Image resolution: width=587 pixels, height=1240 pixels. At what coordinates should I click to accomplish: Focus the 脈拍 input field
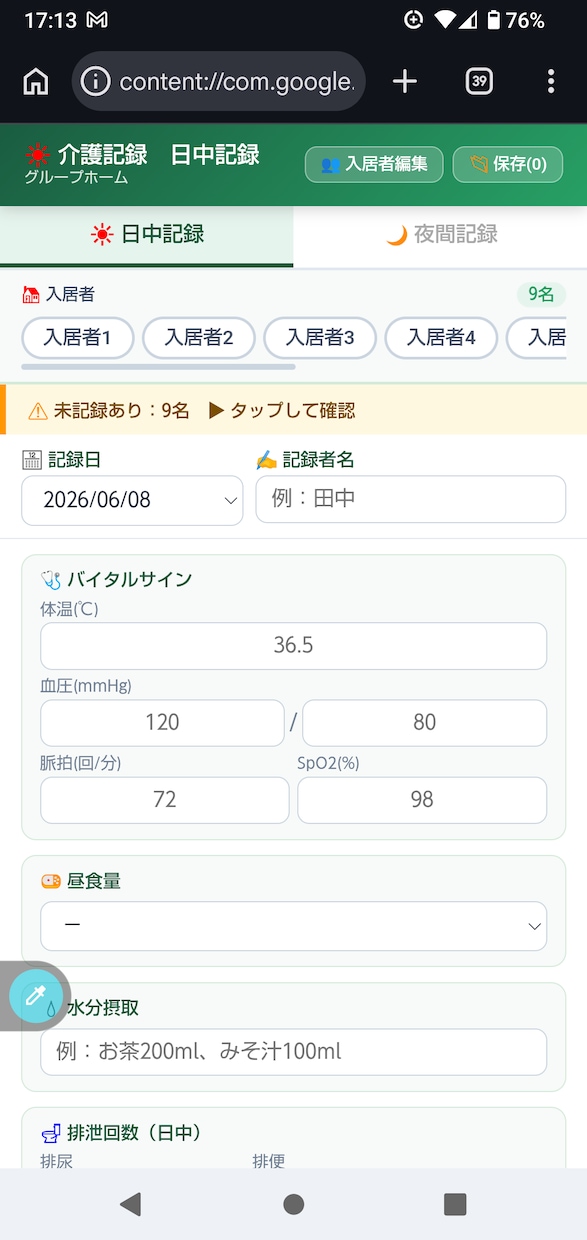[x=165, y=800]
